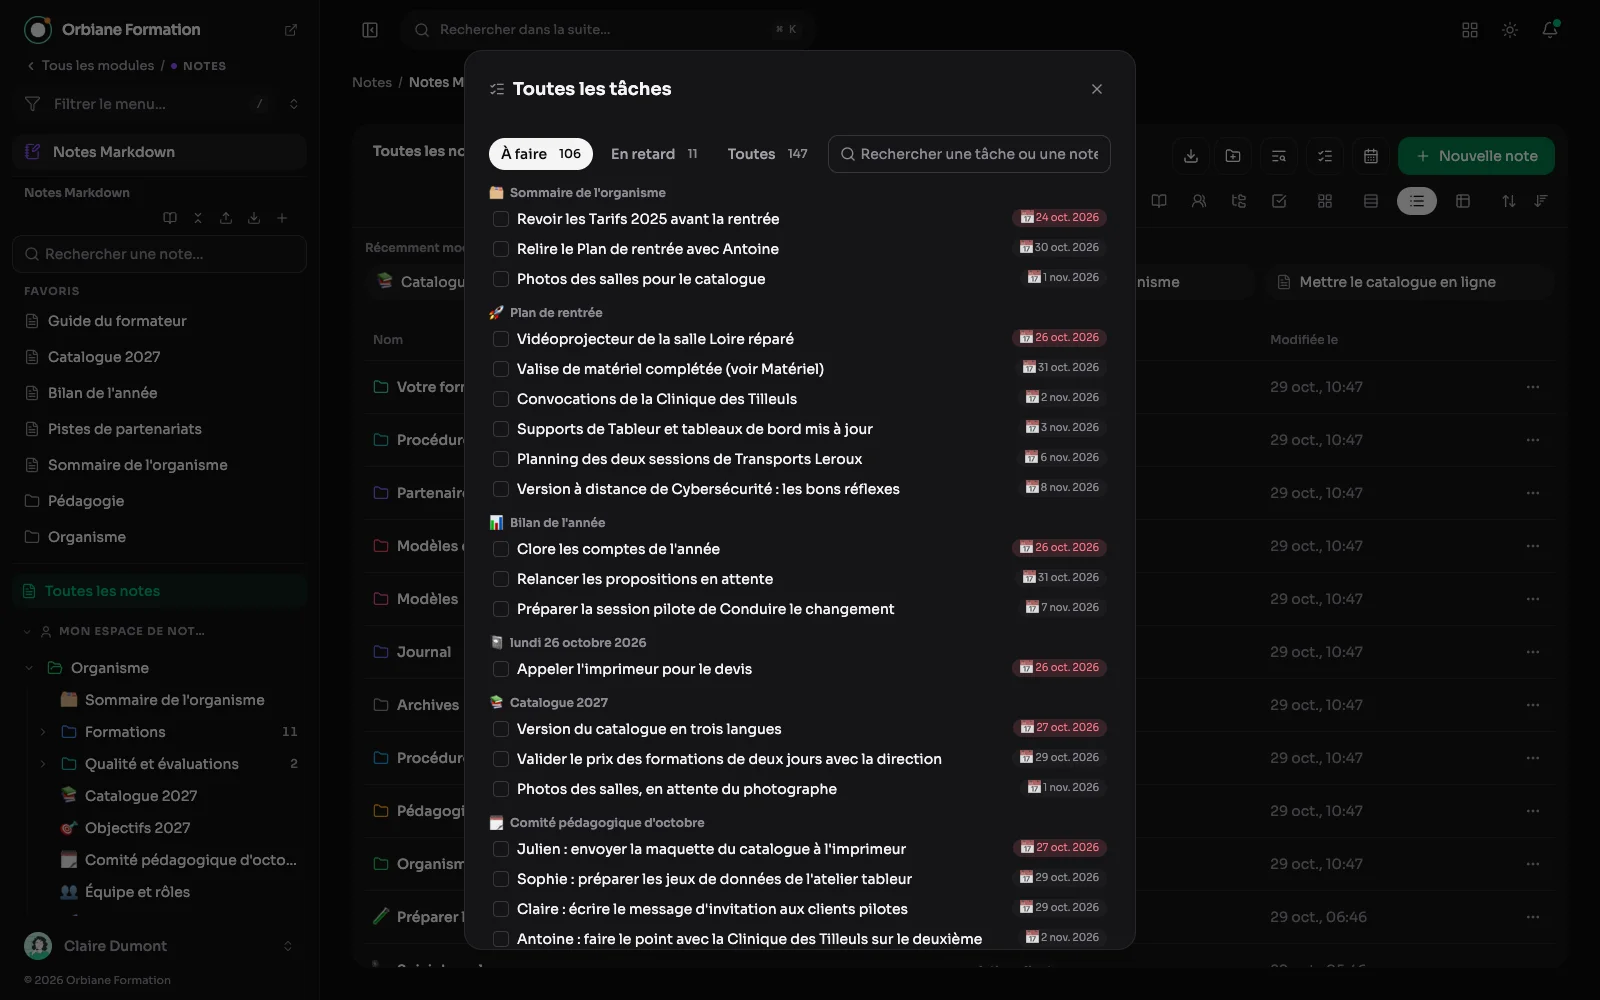Click the task search field in dialog

969,154
